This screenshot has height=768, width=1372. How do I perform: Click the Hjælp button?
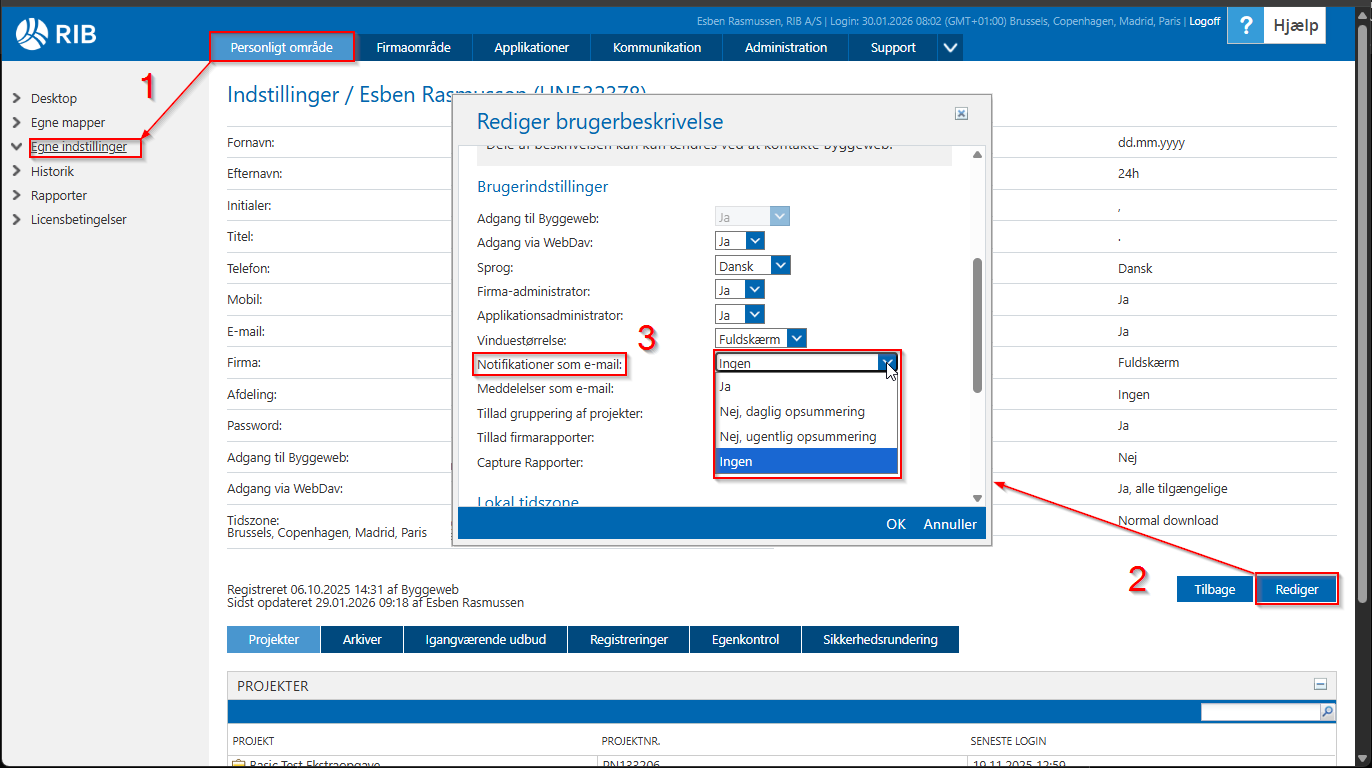point(1295,26)
